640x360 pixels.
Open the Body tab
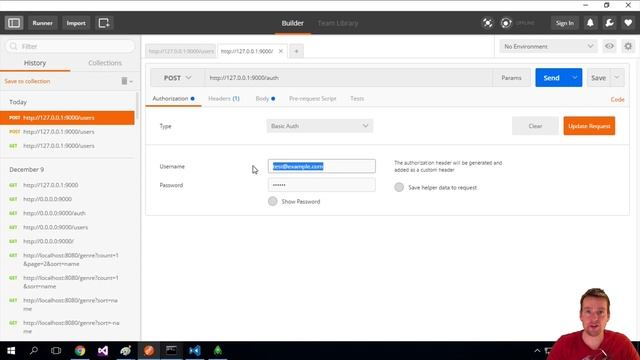pos(265,98)
